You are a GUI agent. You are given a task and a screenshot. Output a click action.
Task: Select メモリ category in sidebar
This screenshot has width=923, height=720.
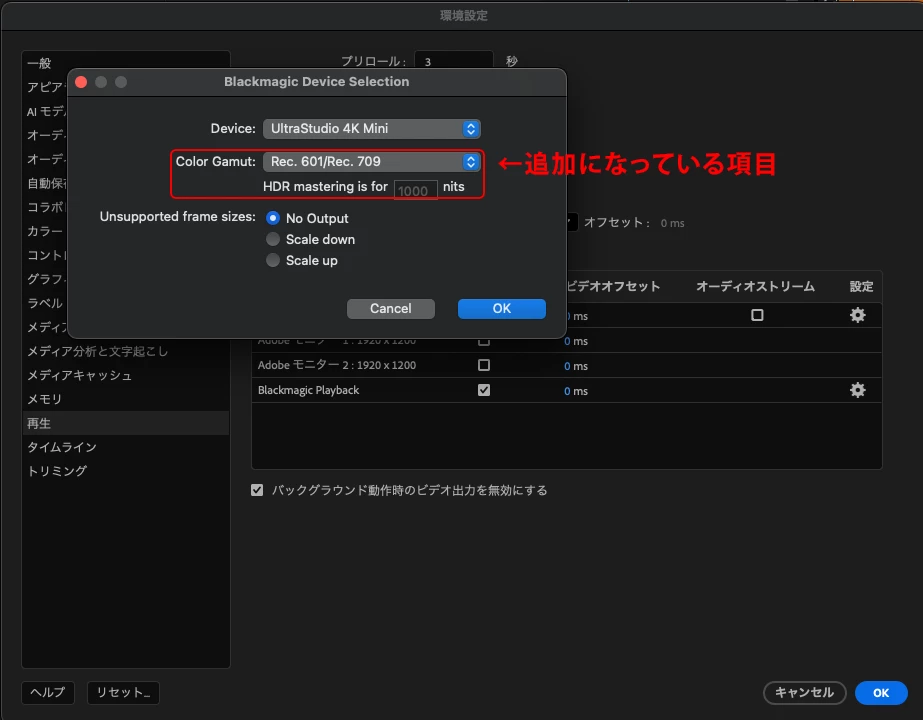(x=44, y=399)
